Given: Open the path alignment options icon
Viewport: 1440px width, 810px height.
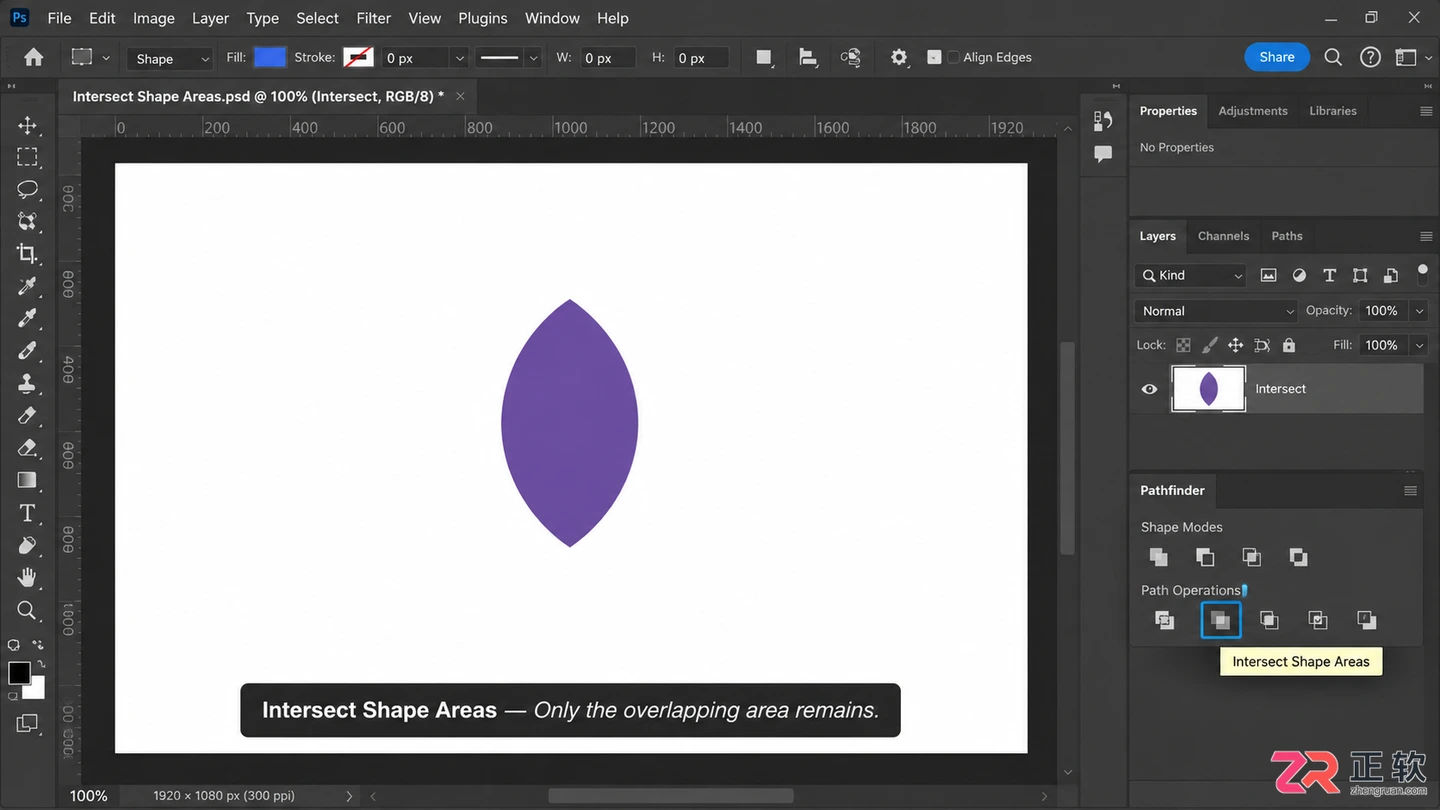Looking at the screenshot, I should click(x=808, y=58).
